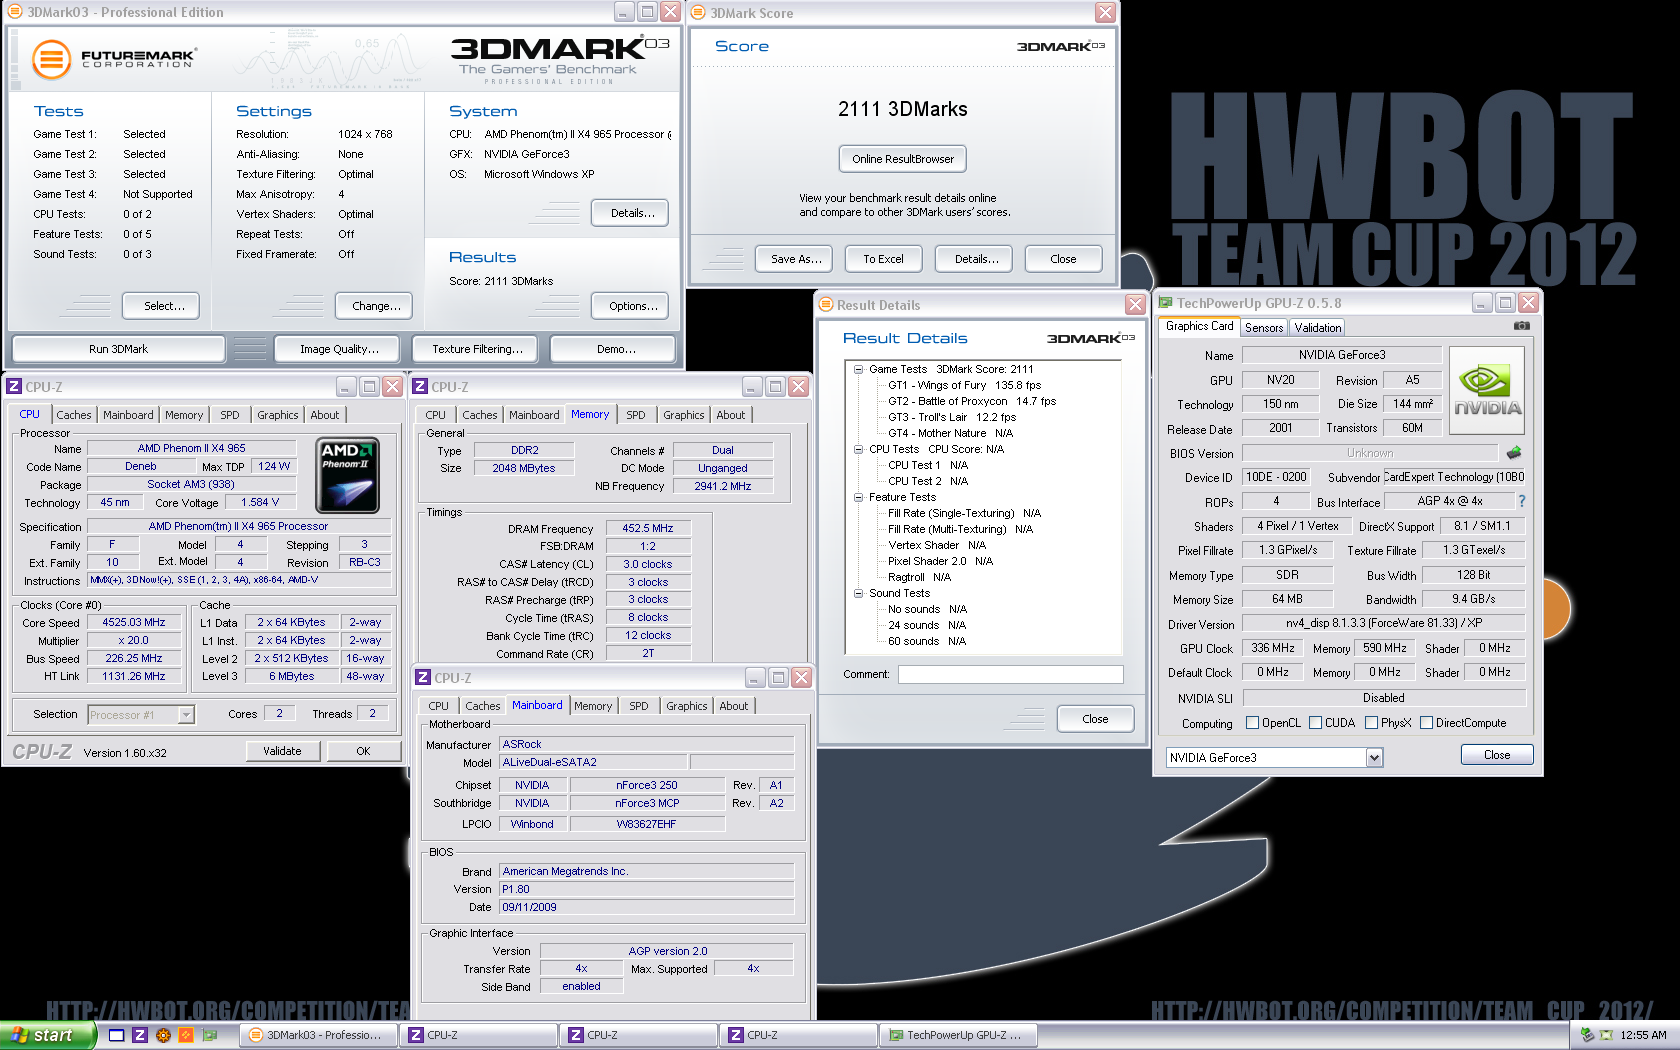Open the Caches tab in the CPU-Z CPU window
Viewport: 1680px width, 1050px height.
pos(73,415)
